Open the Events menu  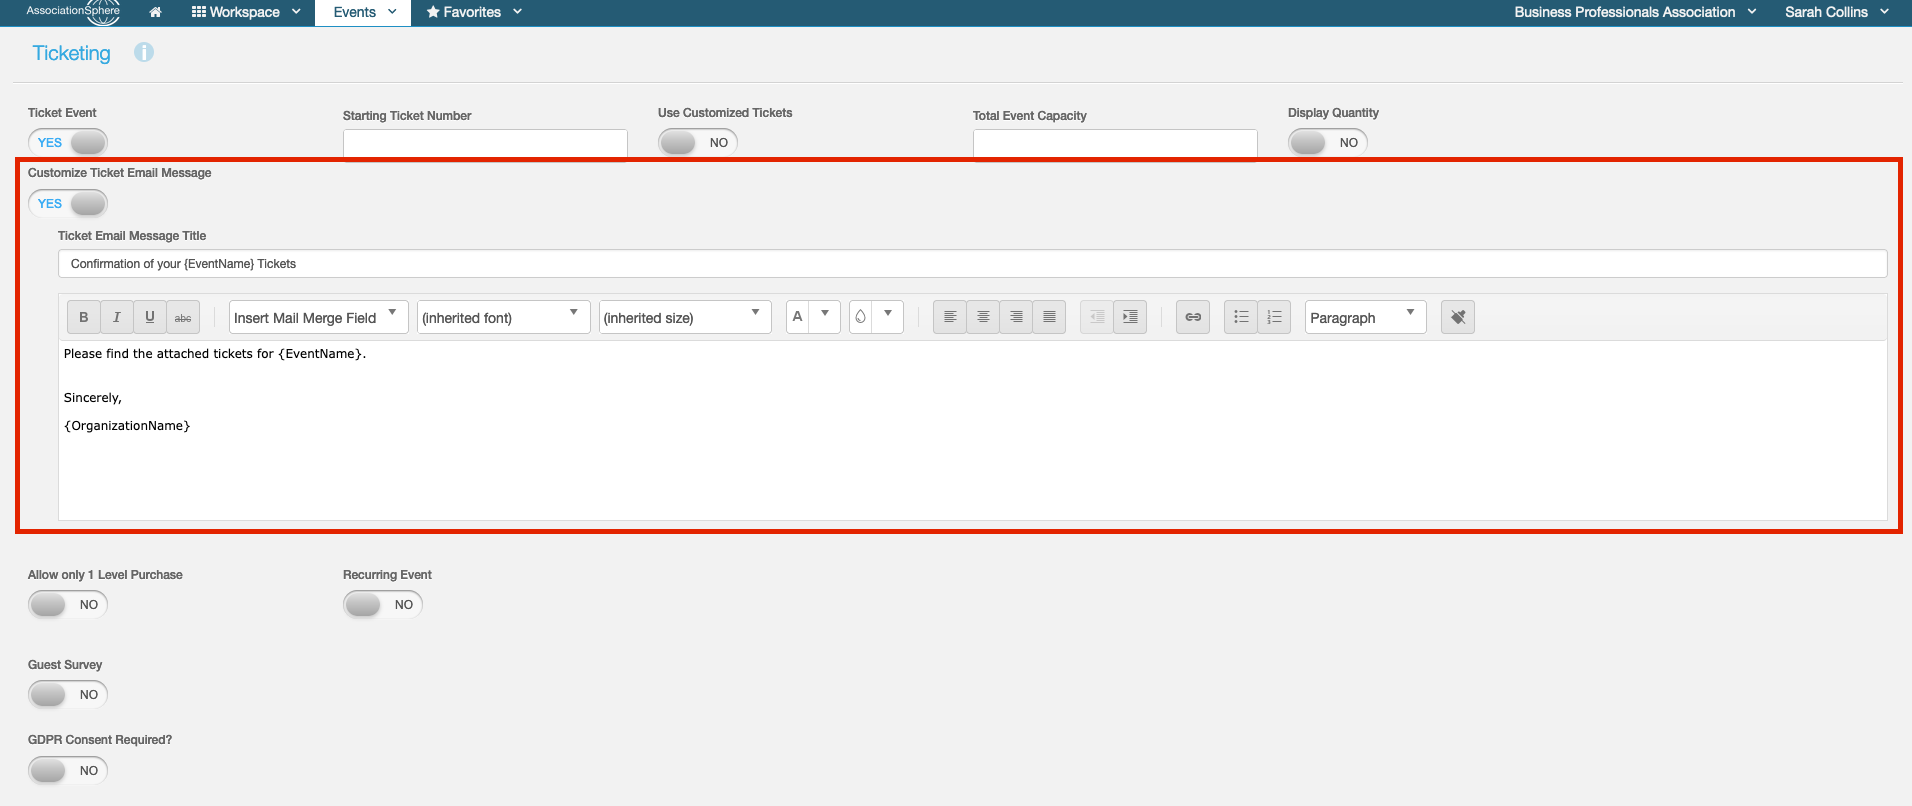[364, 12]
